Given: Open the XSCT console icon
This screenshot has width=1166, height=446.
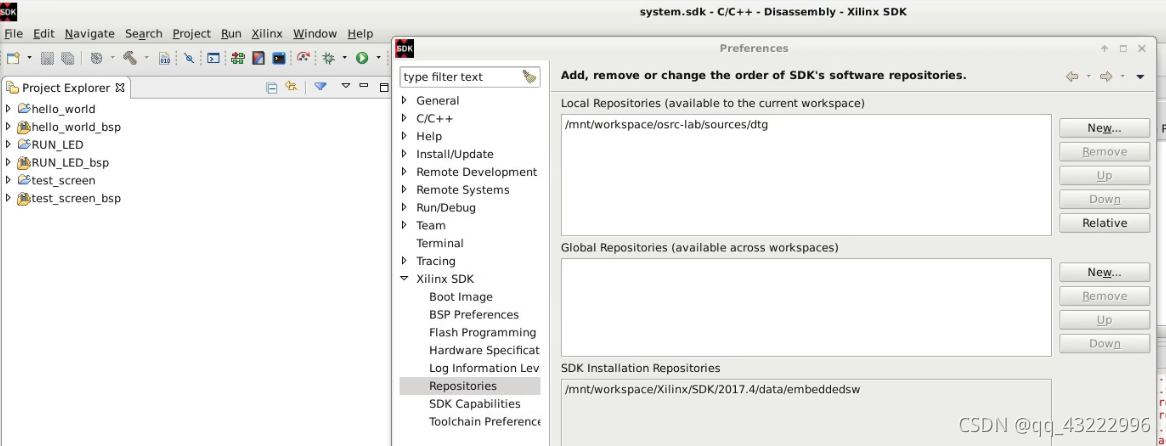Looking at the screenshot, I should click(280, 58).
